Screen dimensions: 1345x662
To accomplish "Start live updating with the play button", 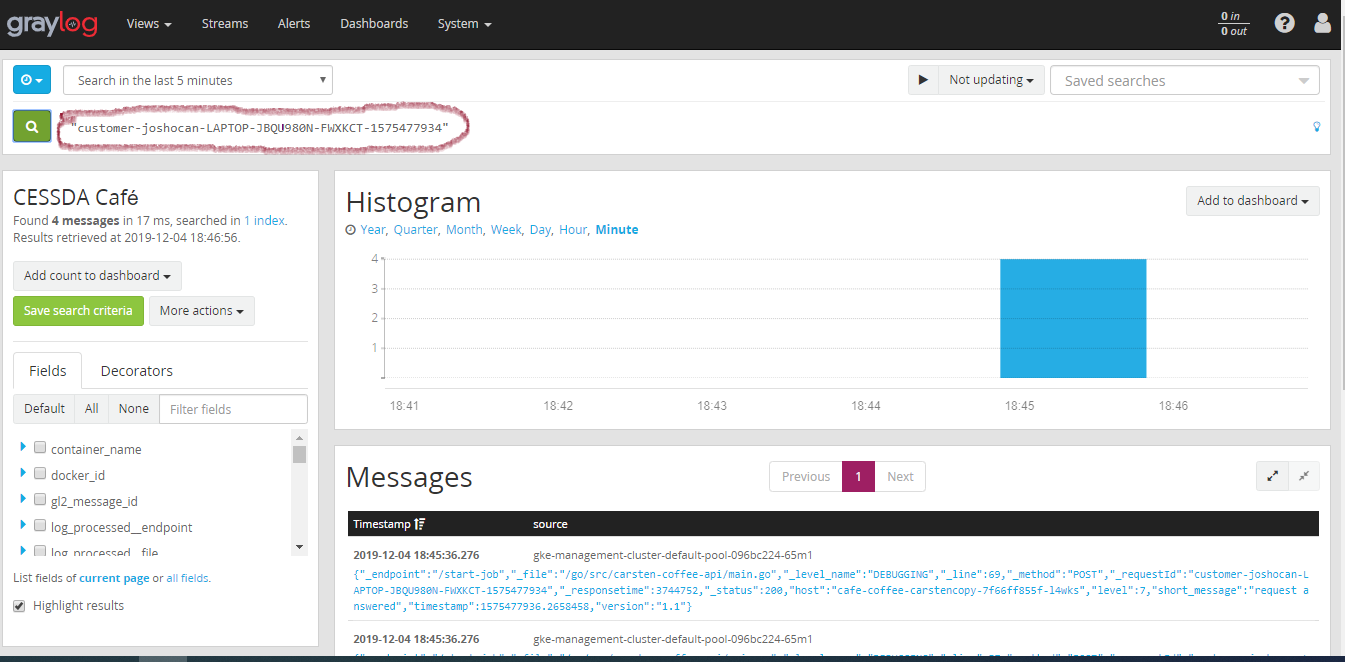I will point(923,80).
